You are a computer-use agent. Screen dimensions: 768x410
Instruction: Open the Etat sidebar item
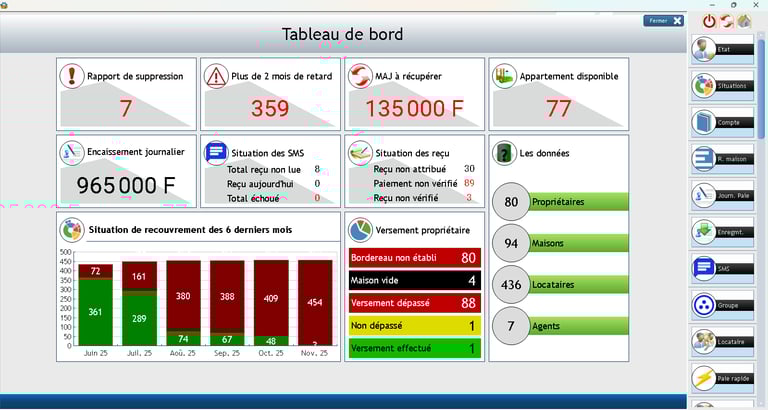(x=722, y=49)
